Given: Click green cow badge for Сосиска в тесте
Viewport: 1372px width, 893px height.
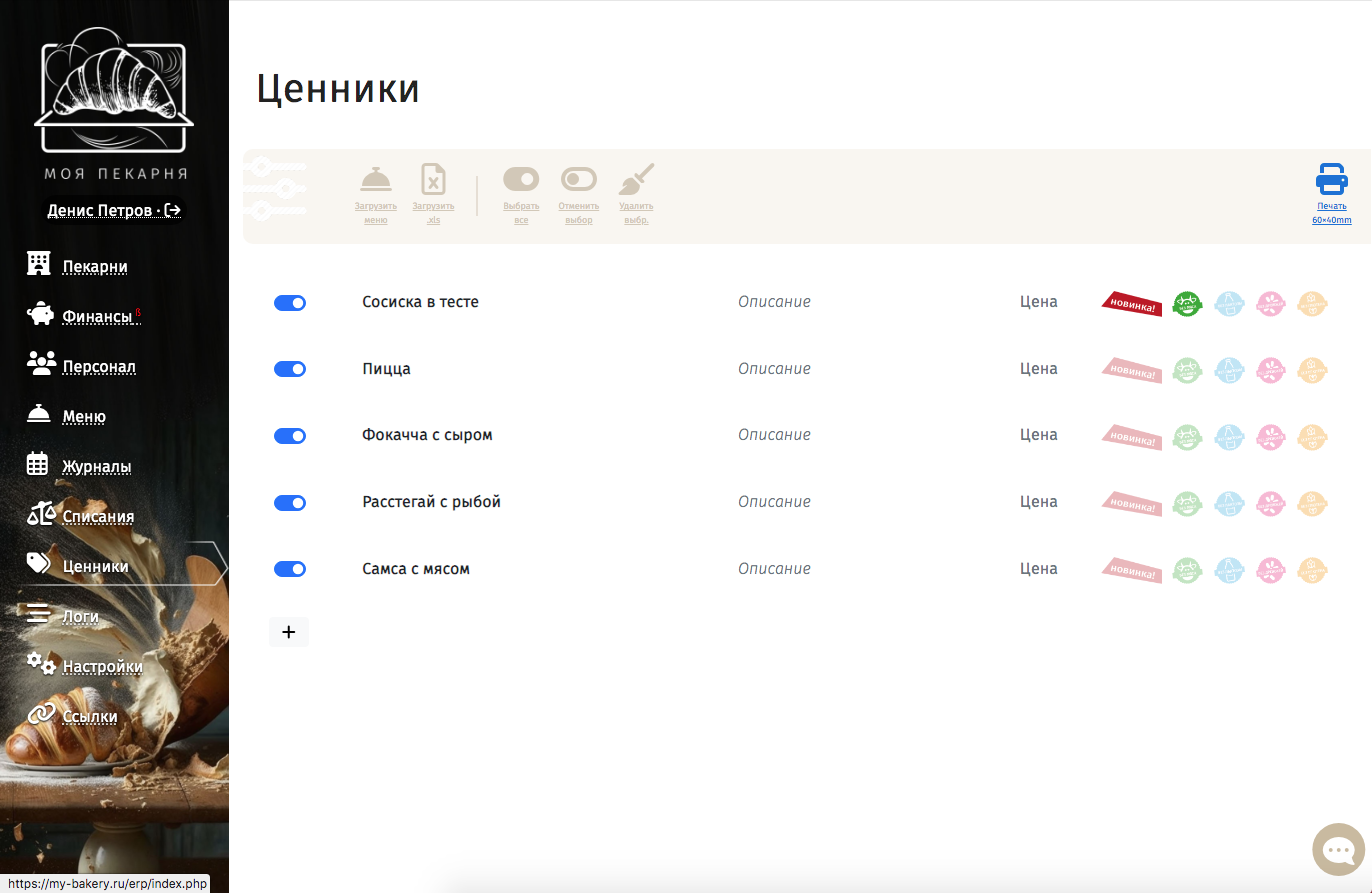Looking at the screenshot, I should pyautogui.click(x=1187, y=303).
